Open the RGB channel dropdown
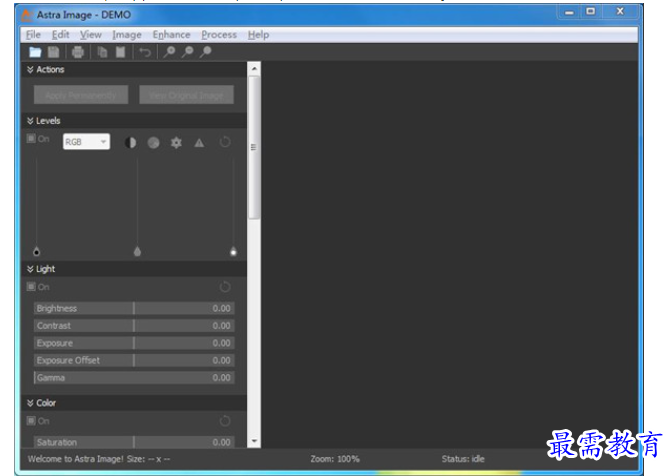The width and height of the screenshot is (671, 476). [86, 142]
